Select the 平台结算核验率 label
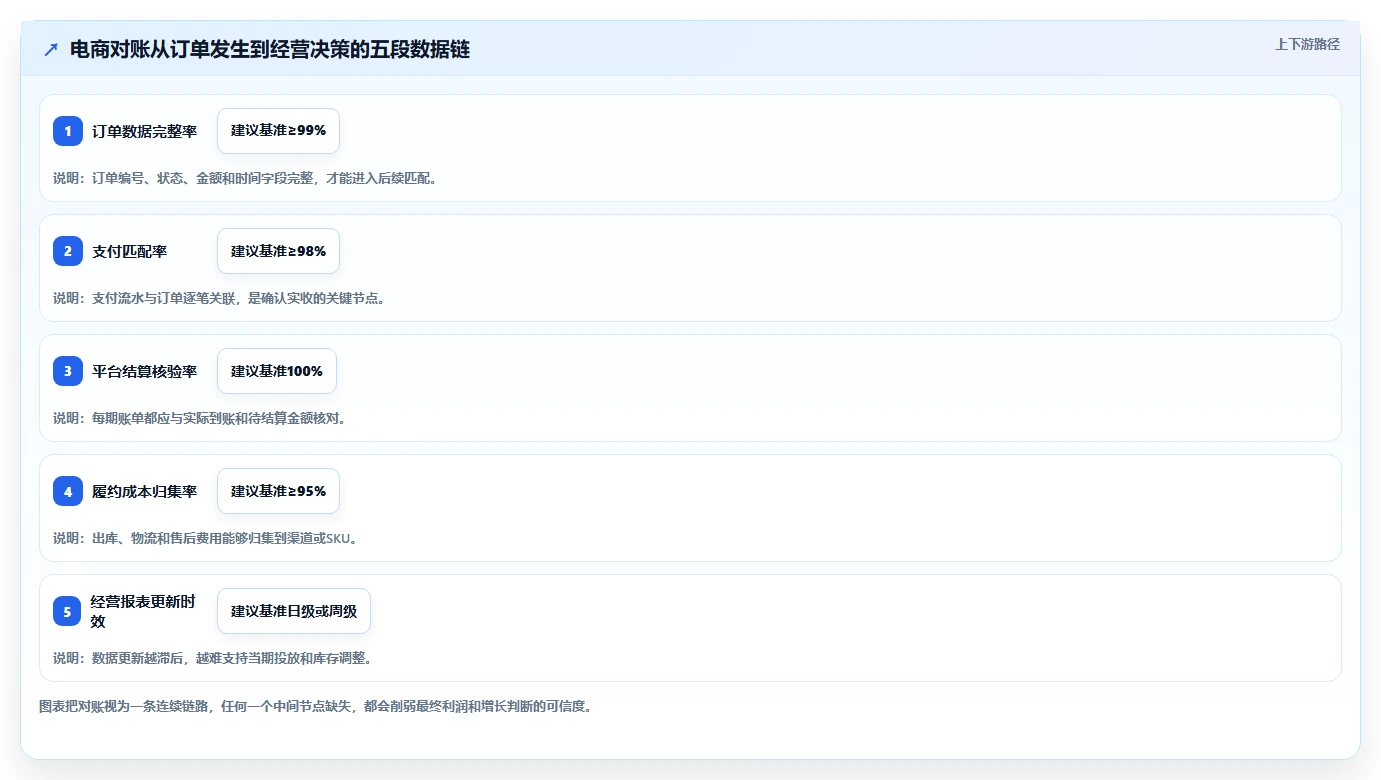This screenshot has width=1381, height=780. tap(145, 371)
